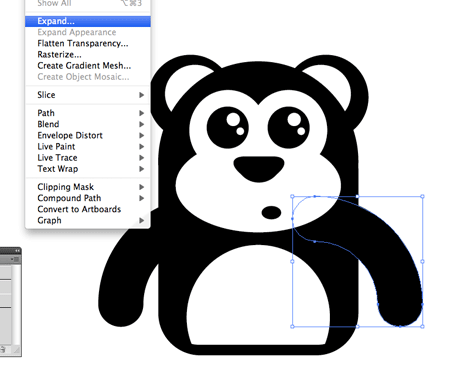The image size is (450, 377).
Task: Expand the Path submenu
Action: pyautogui.click(x=142, y=113)
